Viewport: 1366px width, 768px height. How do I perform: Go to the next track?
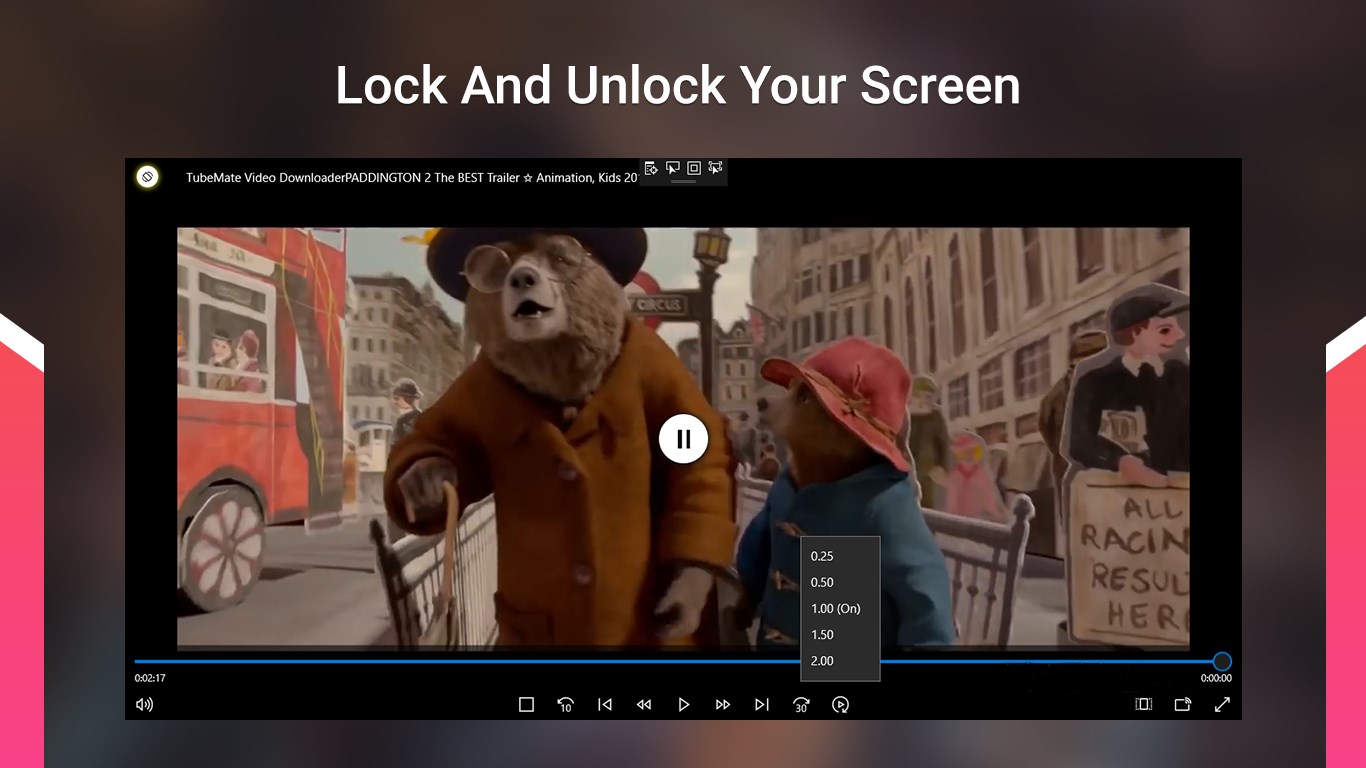point(762,705)
